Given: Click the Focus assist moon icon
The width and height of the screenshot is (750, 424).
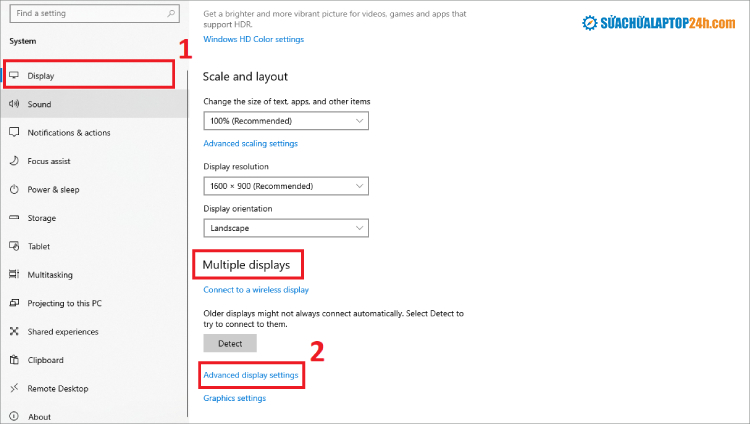Looking at the screenshot, I should [14, 161].
